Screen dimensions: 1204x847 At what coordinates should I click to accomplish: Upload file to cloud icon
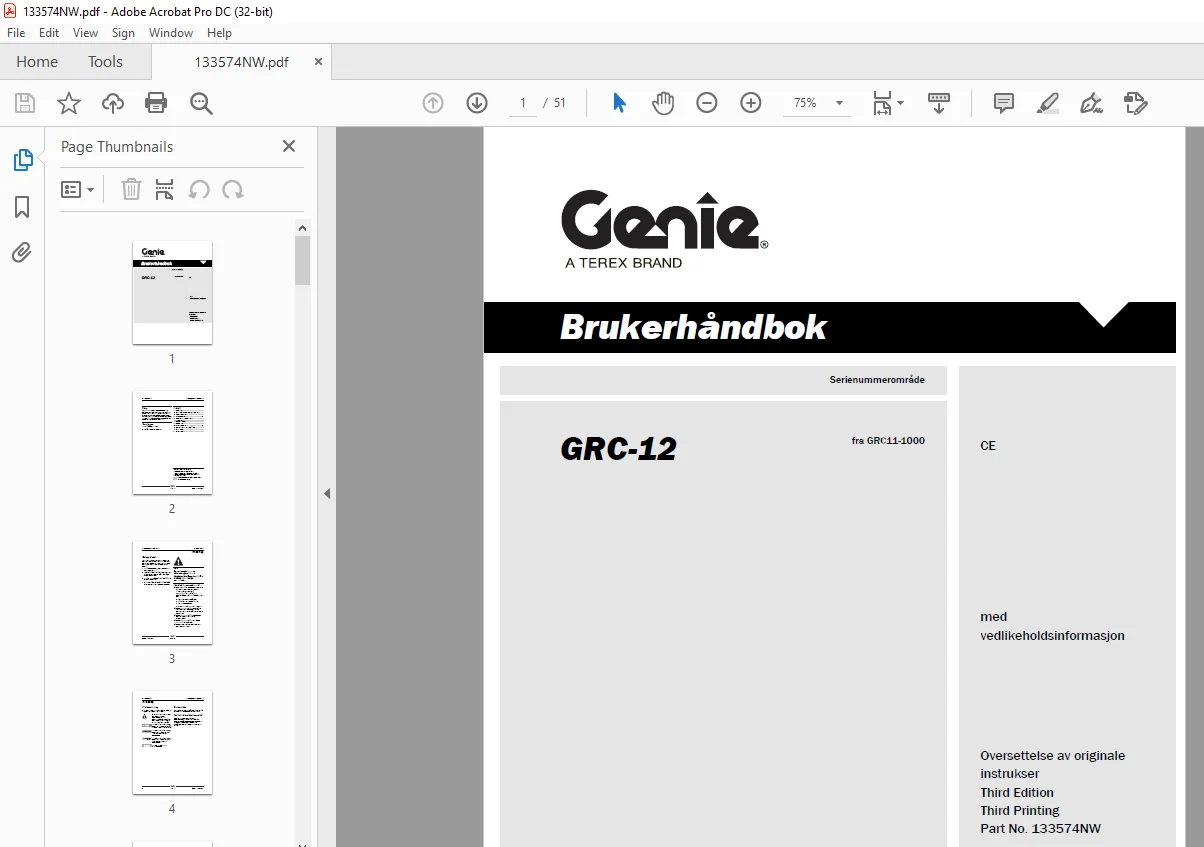[113, 103]
